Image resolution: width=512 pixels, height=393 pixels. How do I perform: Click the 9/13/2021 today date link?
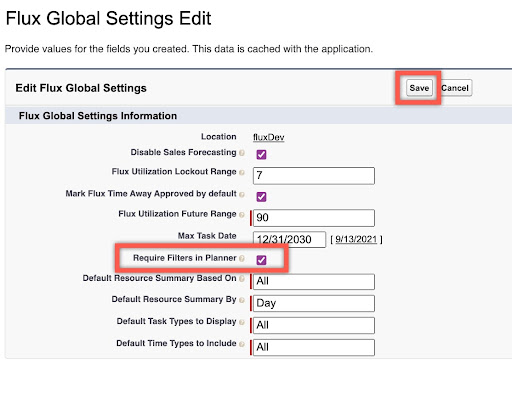pos(356,239)
